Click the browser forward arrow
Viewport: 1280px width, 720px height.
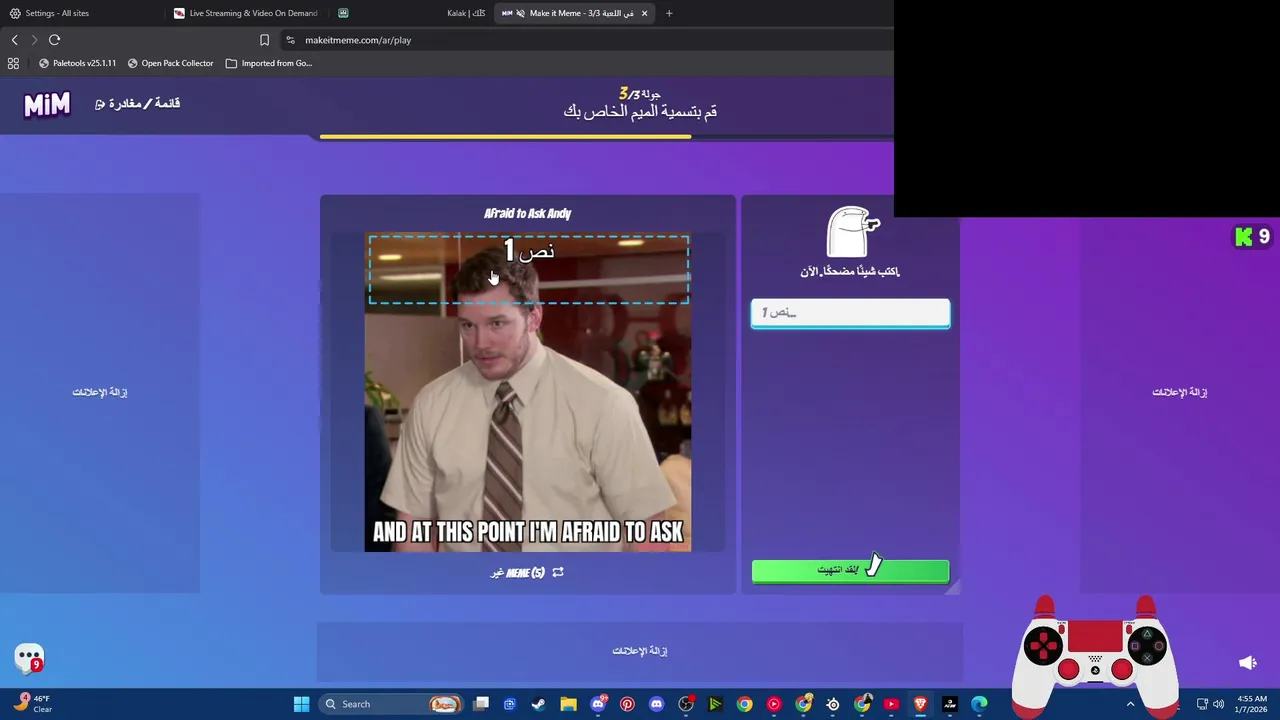(34, 40)
